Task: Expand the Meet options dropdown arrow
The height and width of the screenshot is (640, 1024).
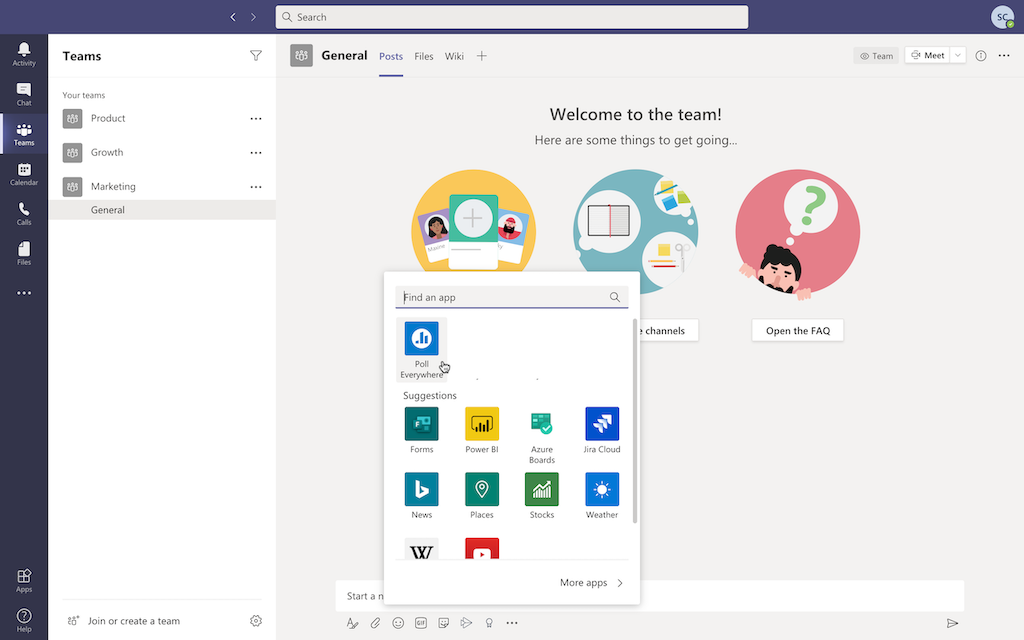Action: coord(958,56)
